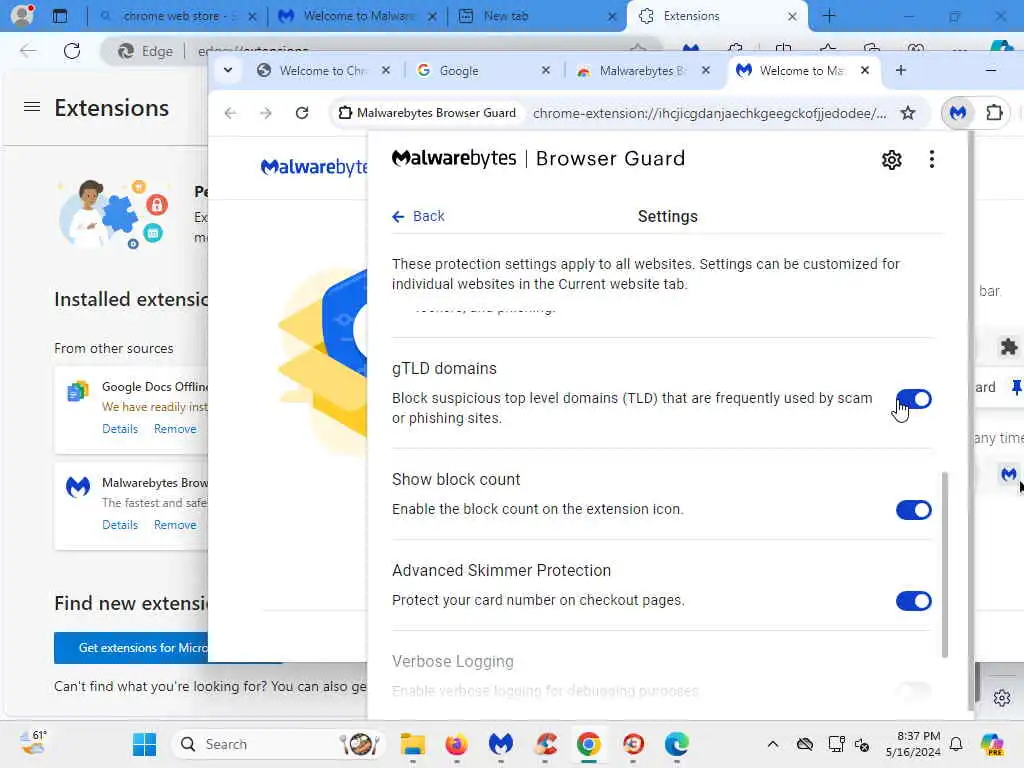Open a new Chrome tab
The height and width of the screenshot is (768, 1024).
(x=901, y=70)
